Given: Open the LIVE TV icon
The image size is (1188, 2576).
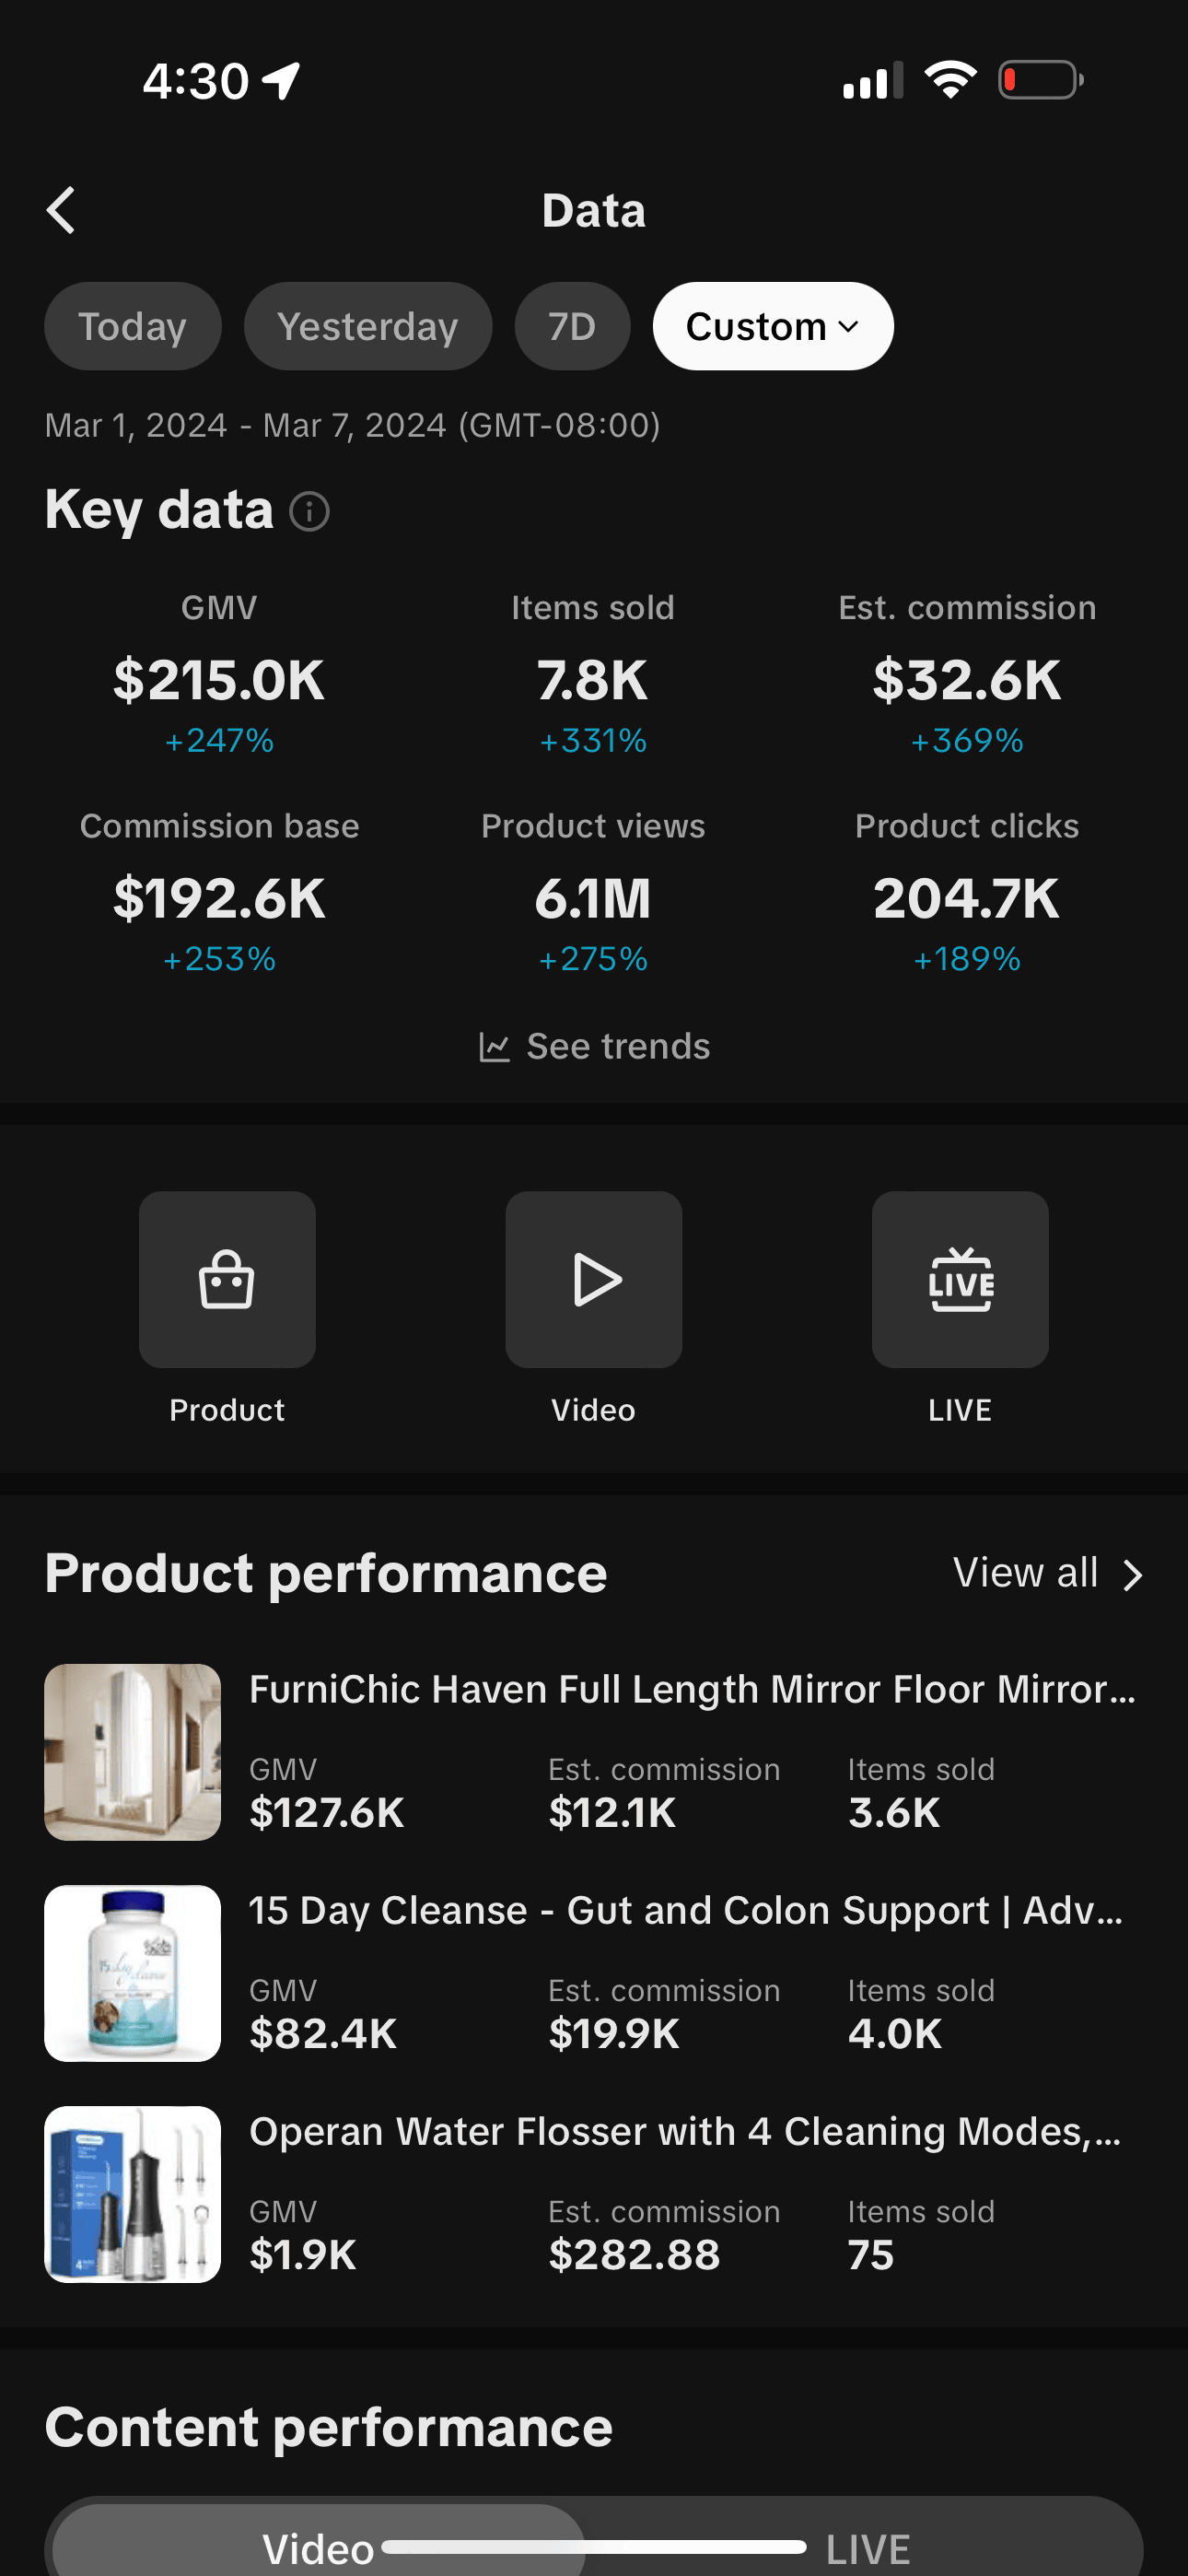Looking at the screenshot, I should (x=960, y=1279).
